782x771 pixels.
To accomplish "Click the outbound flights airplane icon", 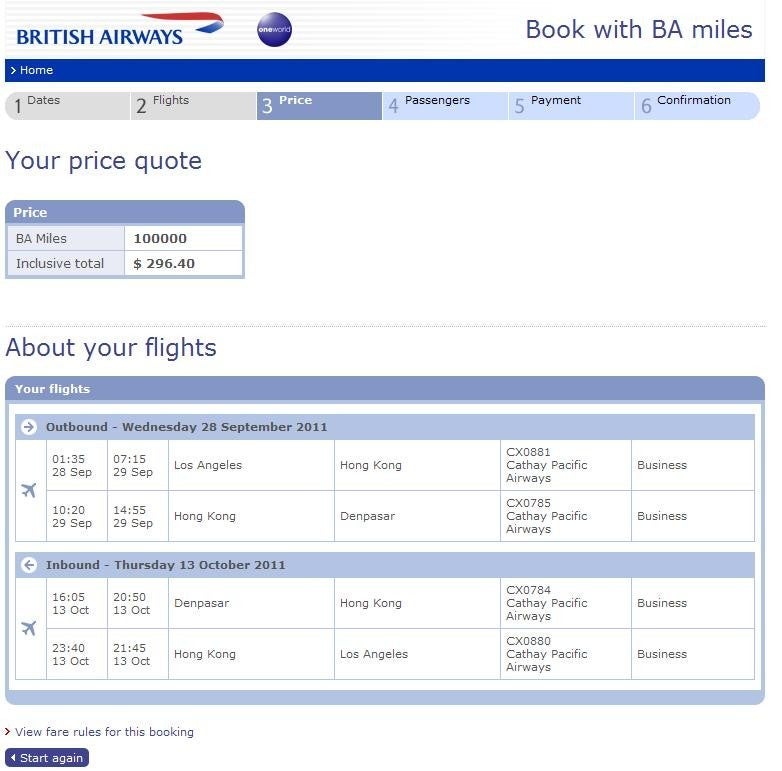I will click(29, 490).
